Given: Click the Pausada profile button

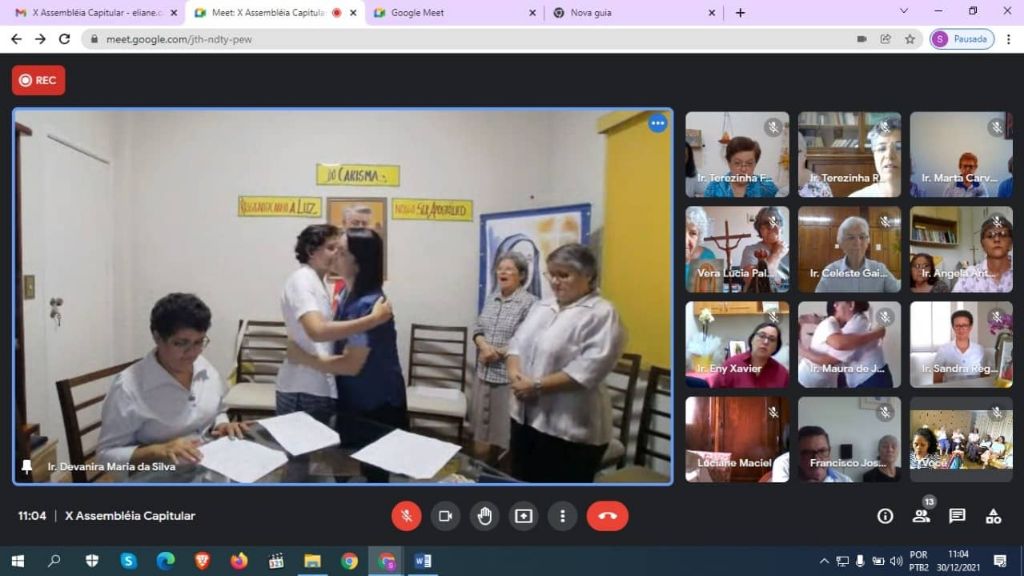Looking at the screenshot, I should tap(962, 39).
